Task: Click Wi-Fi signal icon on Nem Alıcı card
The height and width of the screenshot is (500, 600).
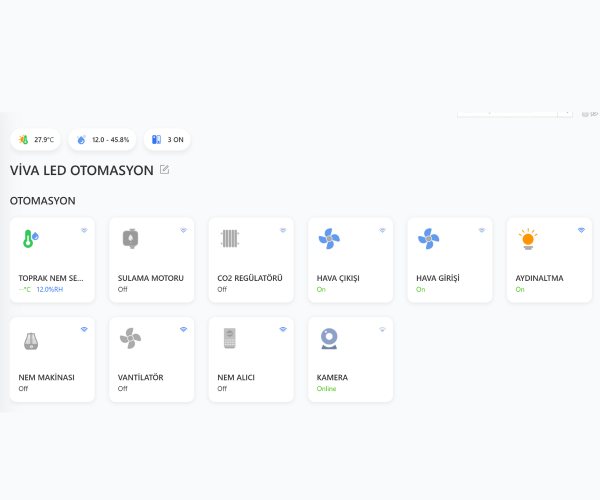Action: click(283, 329)
